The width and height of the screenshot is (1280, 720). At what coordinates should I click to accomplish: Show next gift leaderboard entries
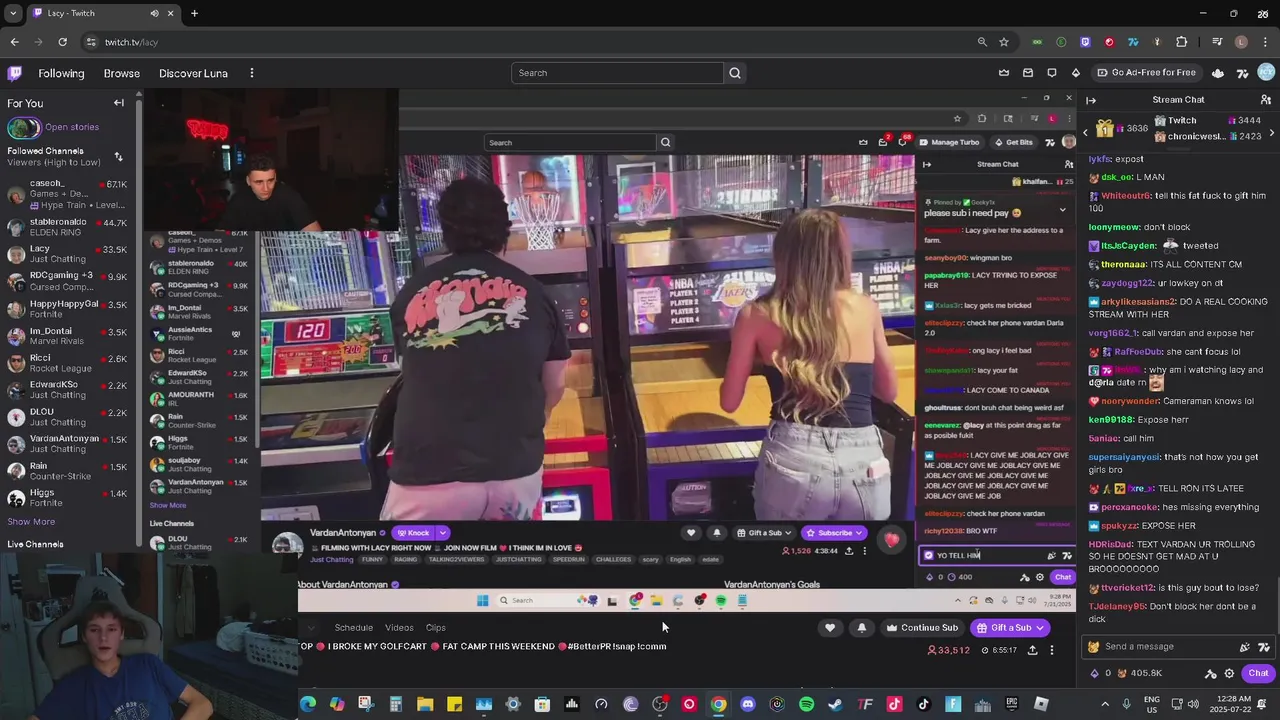pyautogui.click(x=1271, y=132)
